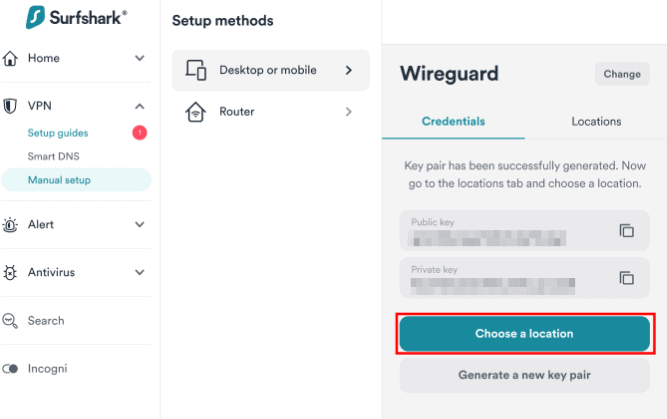This screenshot has height=419, width=667.
Task: Switch to the Locations tab
Action: pos(596,121)
